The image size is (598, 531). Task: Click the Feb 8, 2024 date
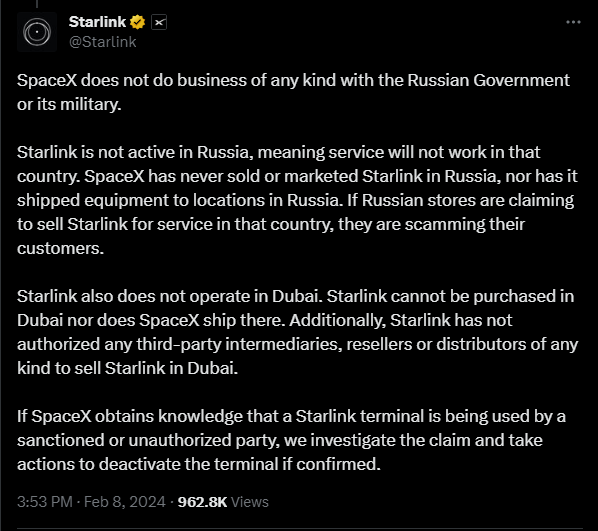coord(125,502)
